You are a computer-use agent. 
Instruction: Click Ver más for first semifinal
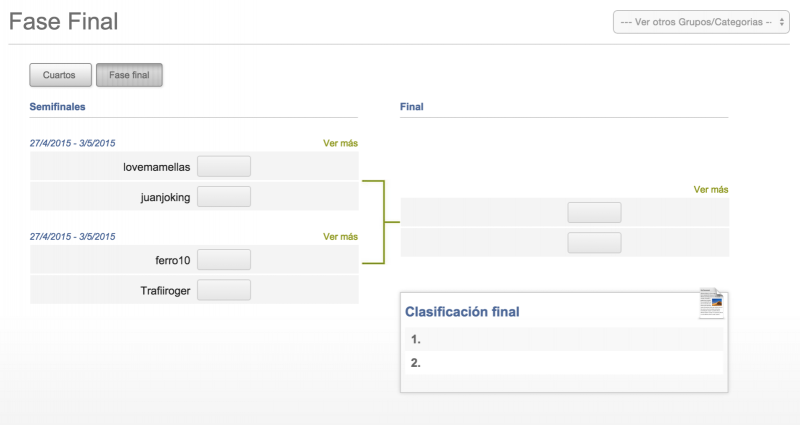coord(340,143)
